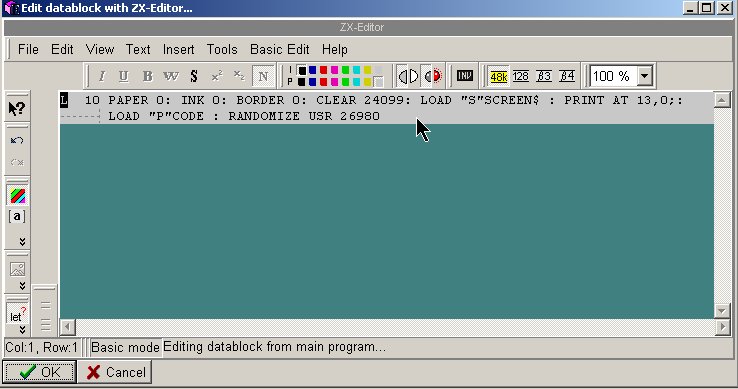This screenshot has width=738, height=389.
Task: Pick the red paper color swatch
Action: (323, 82)
